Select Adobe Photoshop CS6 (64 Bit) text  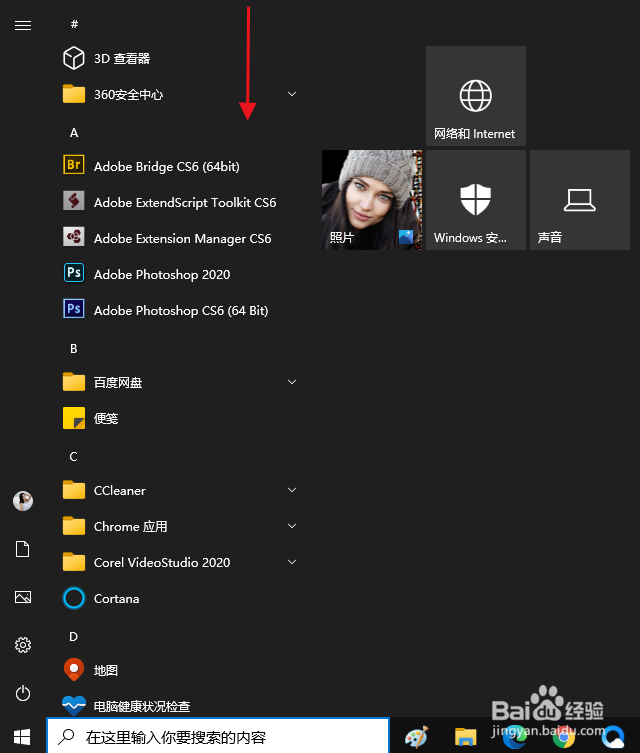coord(181,311)
